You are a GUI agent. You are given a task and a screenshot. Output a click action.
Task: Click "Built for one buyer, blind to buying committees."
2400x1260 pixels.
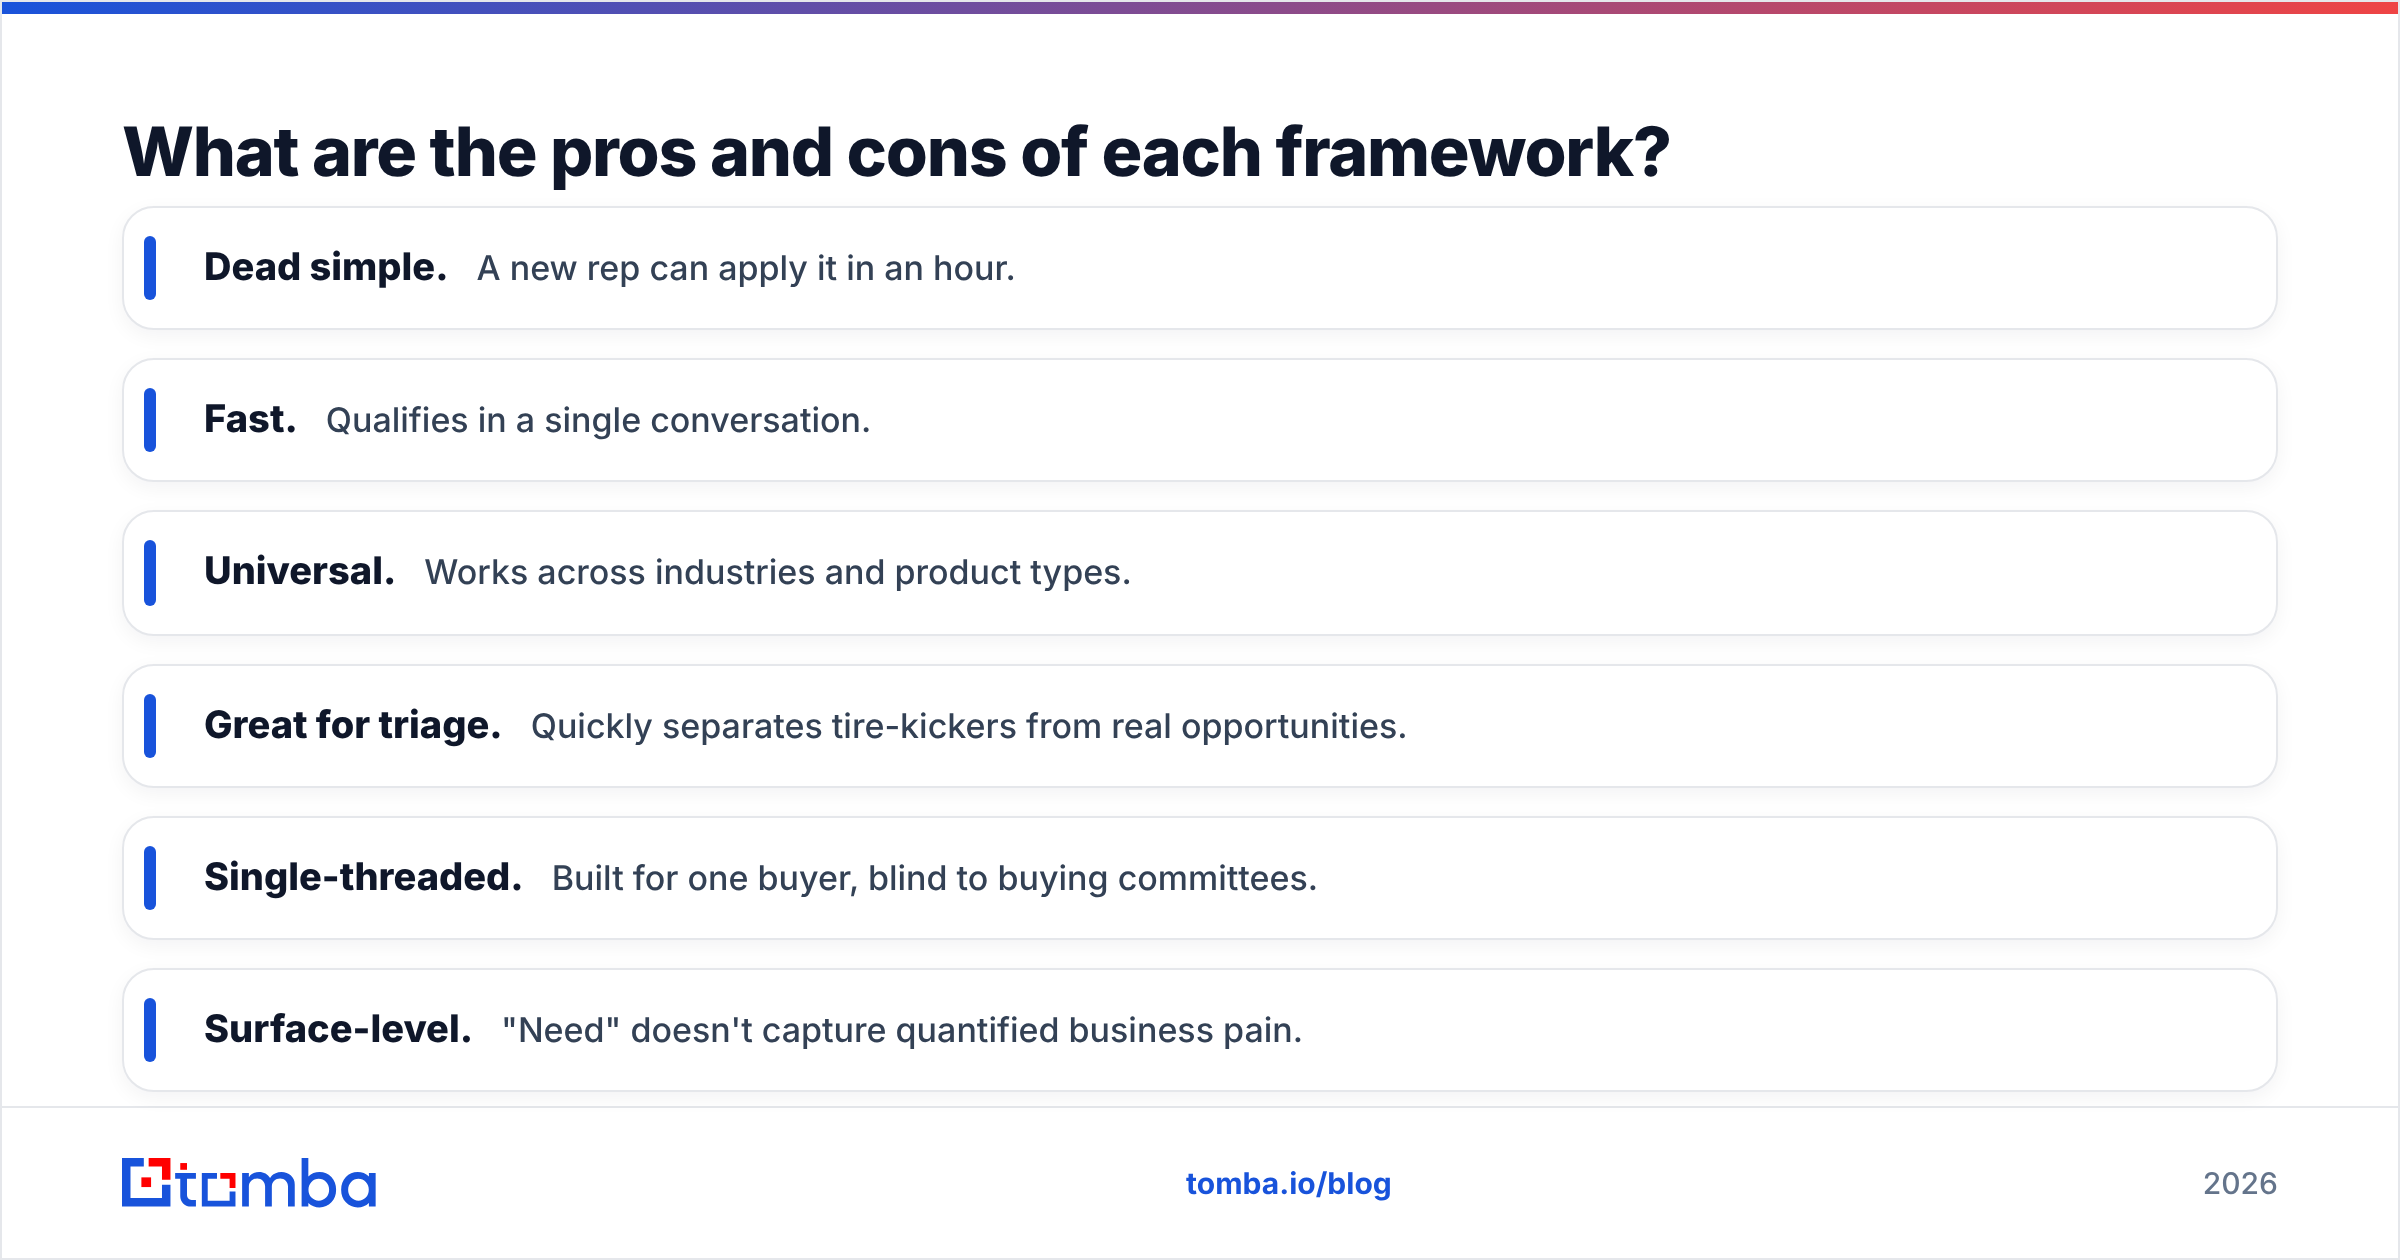tap(935, 879)
